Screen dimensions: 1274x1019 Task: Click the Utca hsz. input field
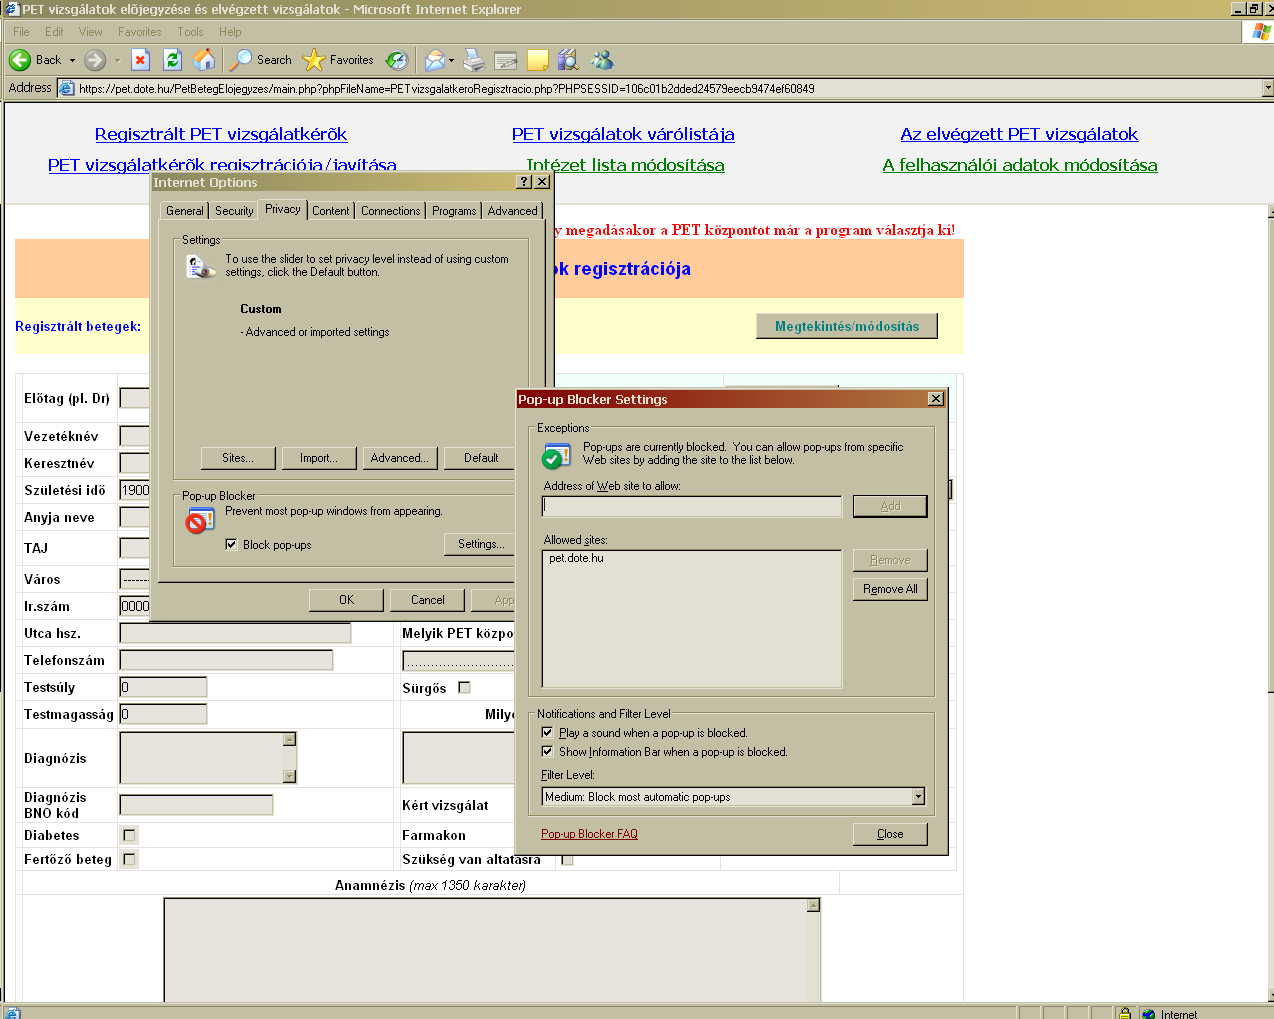[235, 633]
